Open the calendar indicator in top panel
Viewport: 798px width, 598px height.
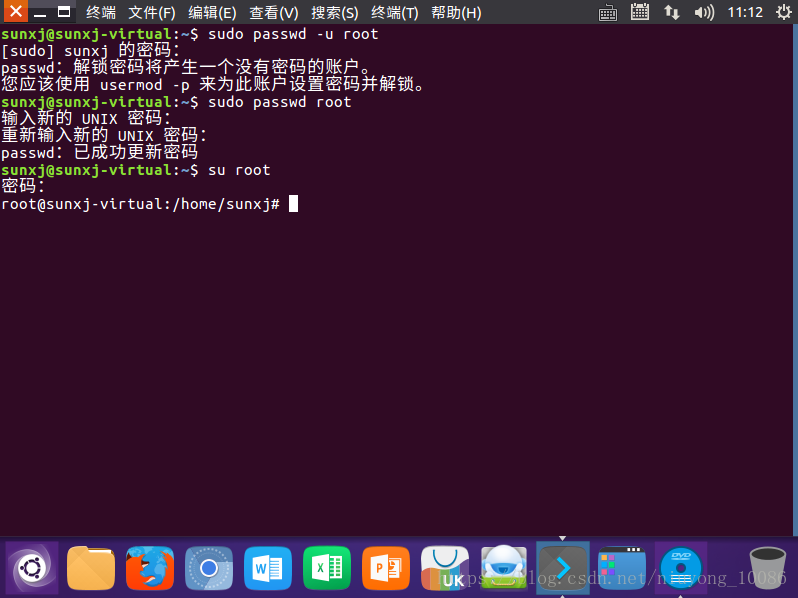(x=640, y=12)
